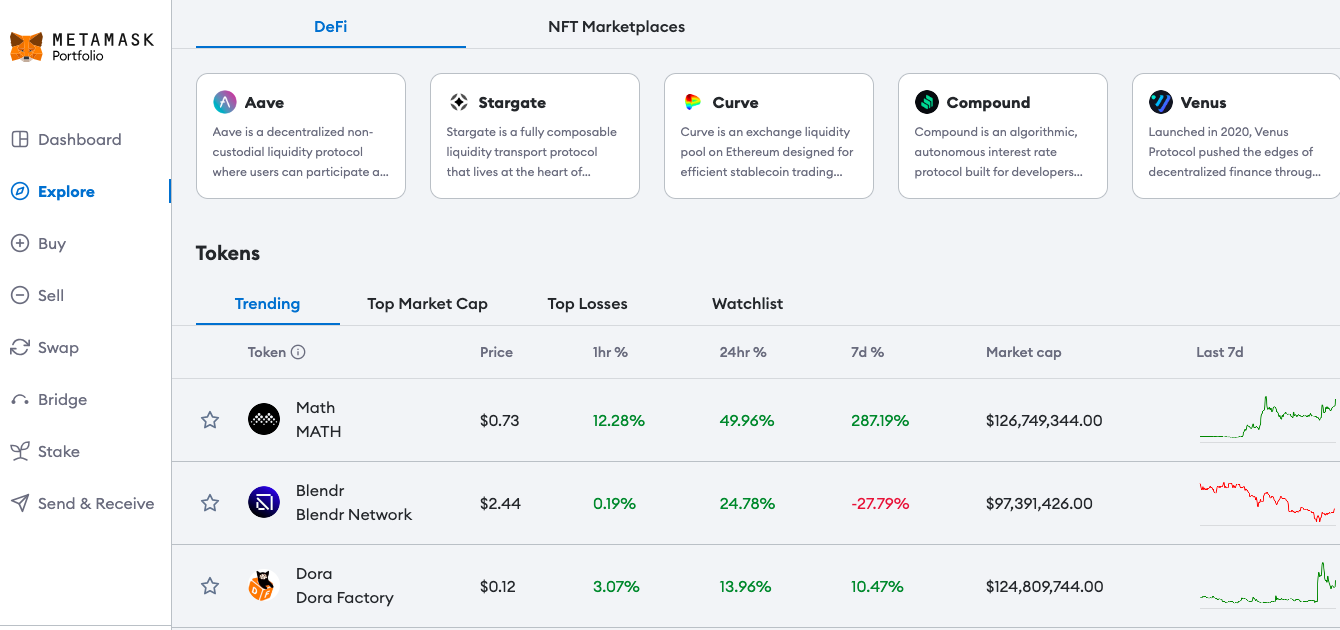
Task: Click the MetaMask fox logo
Action: (26, 47)
